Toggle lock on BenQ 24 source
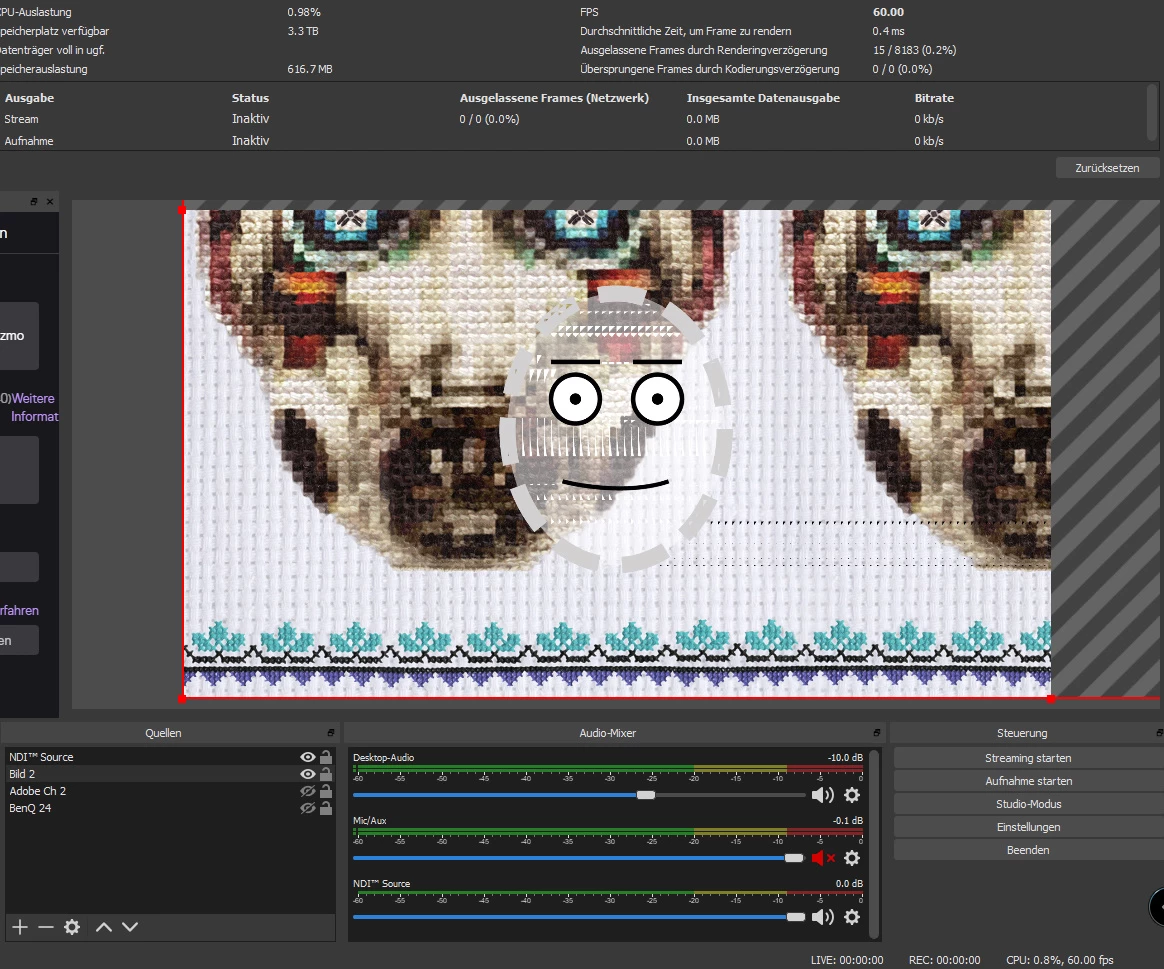Image resolution: width=1164 pixels, height=969 pixels. (x=326, y=808)
